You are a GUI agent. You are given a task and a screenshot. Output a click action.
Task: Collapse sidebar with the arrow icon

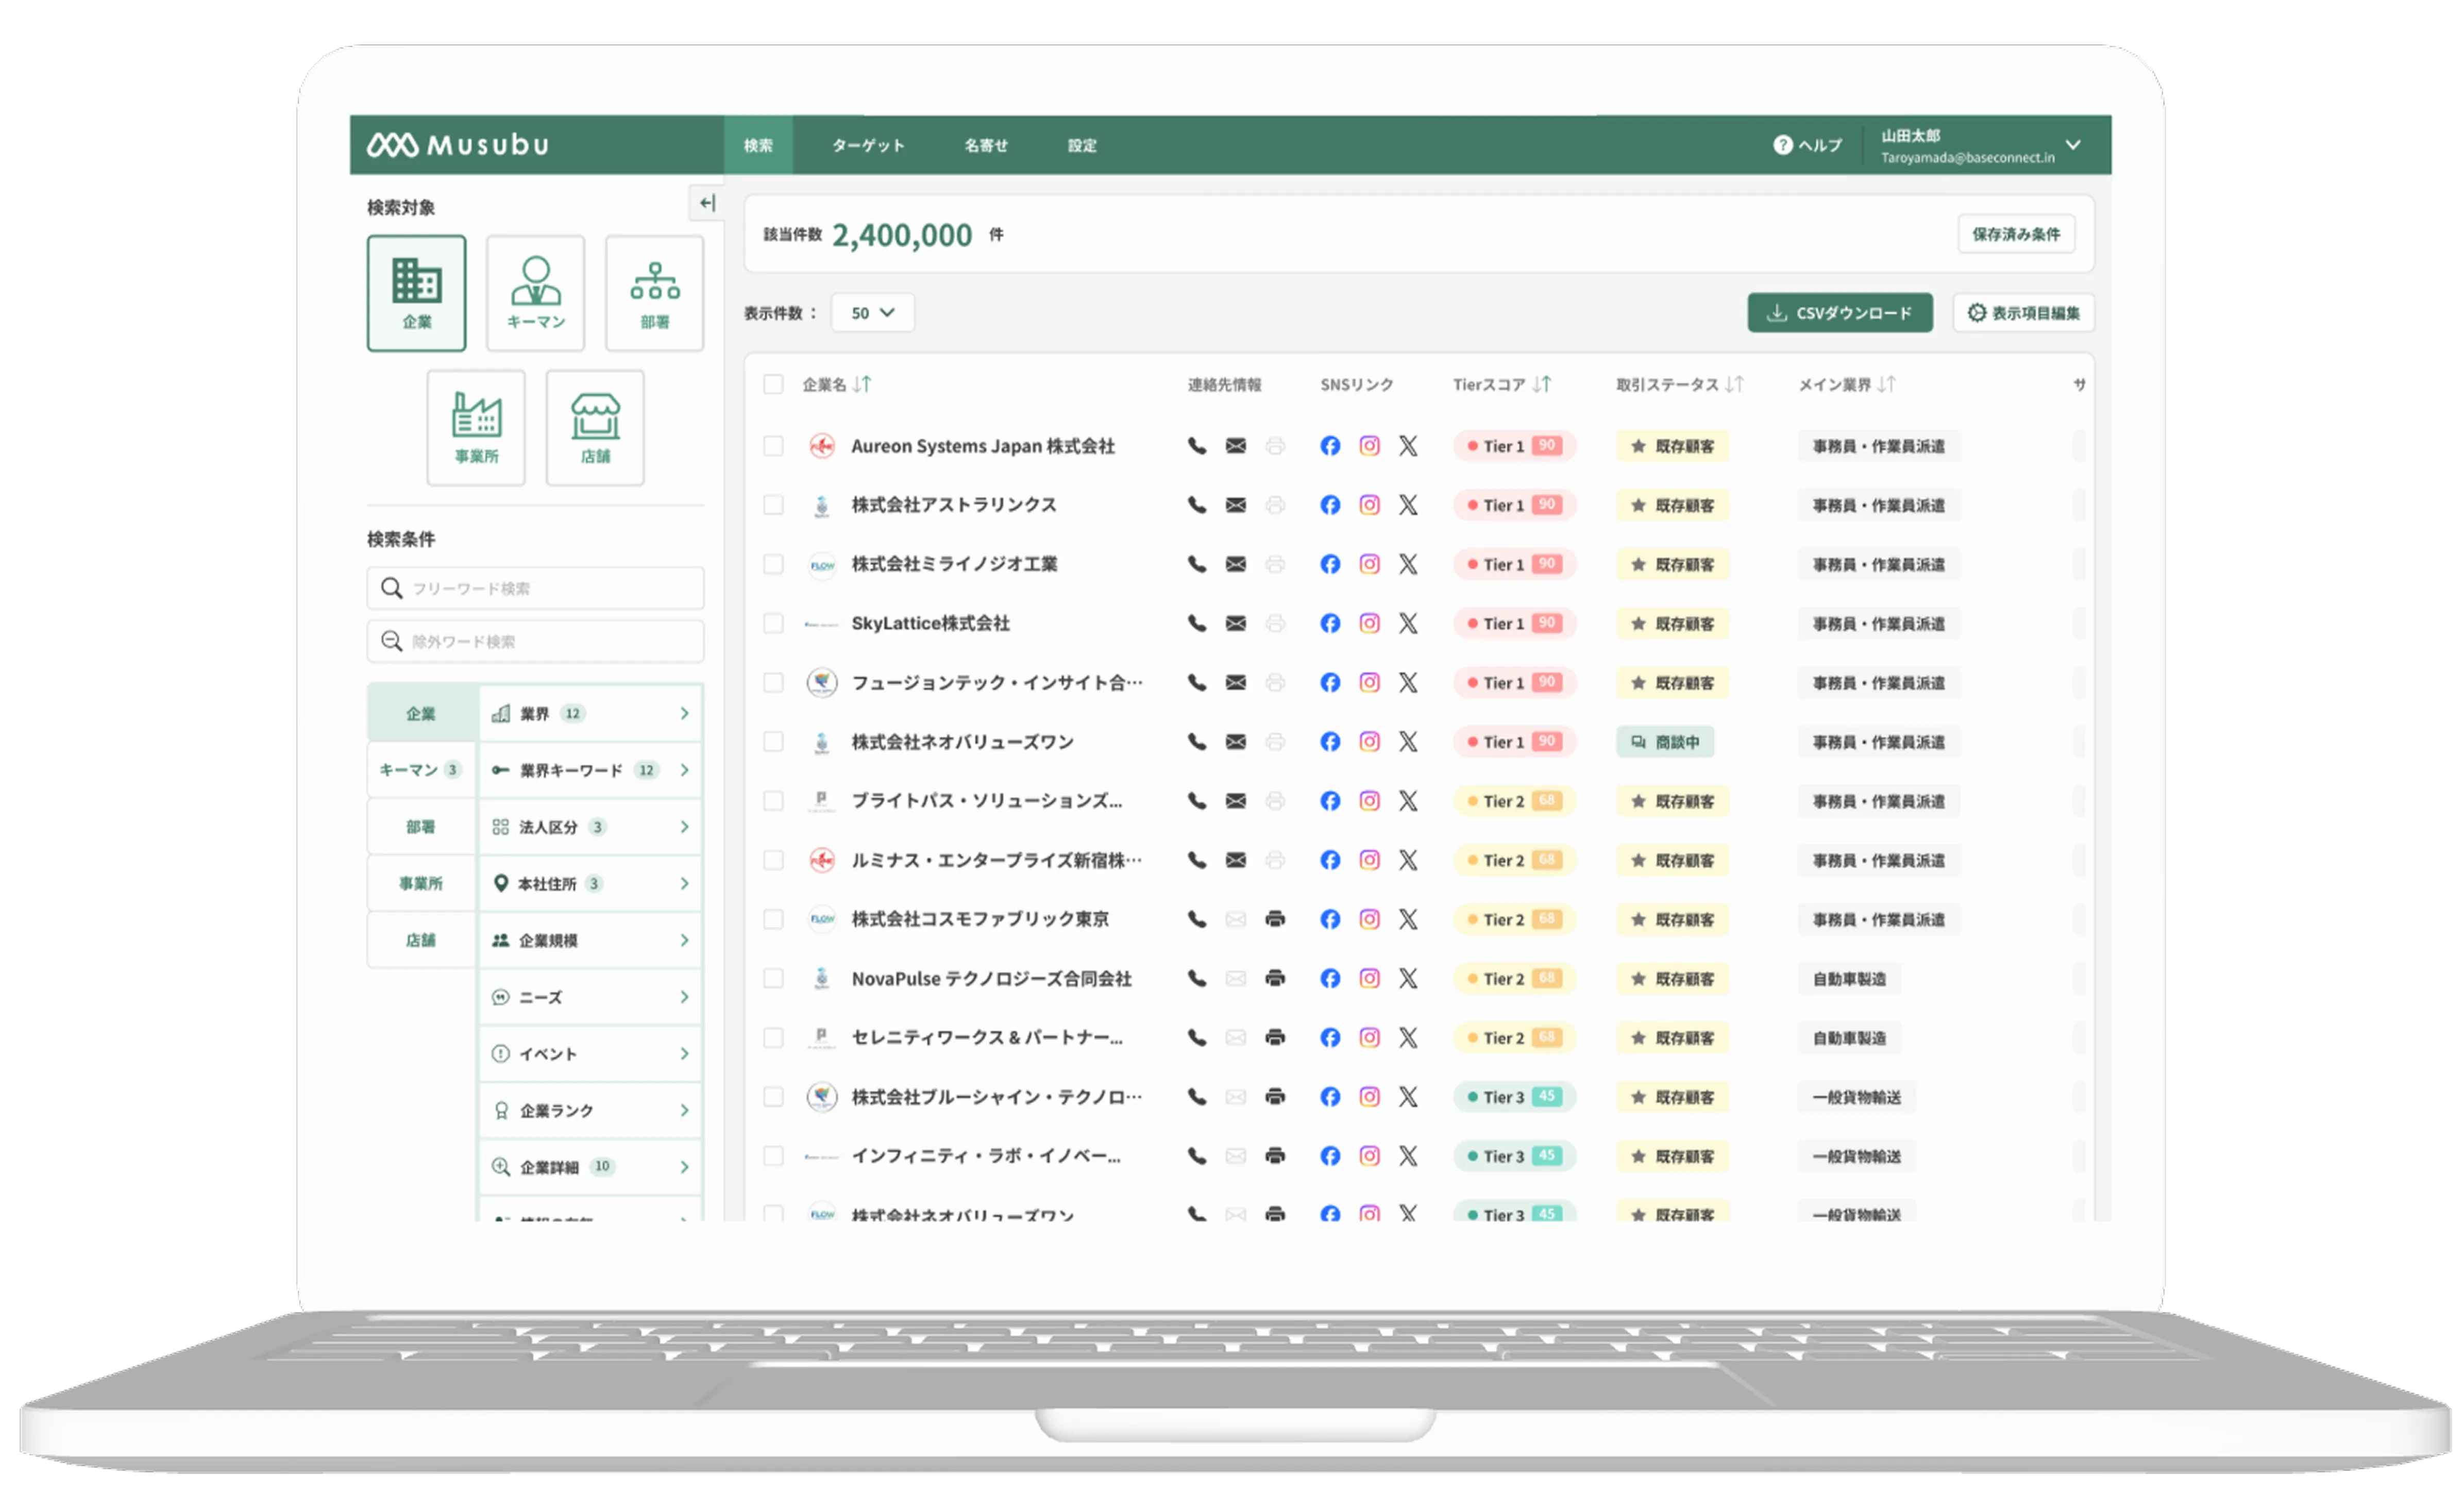click(707, 203)
